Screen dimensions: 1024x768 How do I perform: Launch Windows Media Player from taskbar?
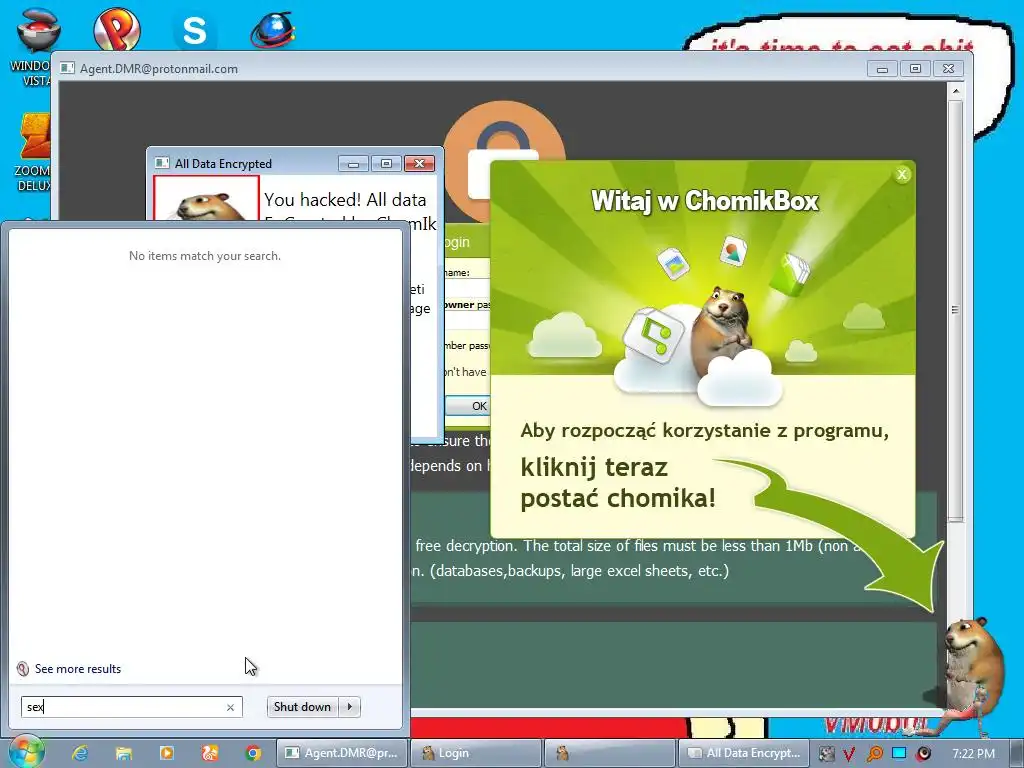click(167, 753)
